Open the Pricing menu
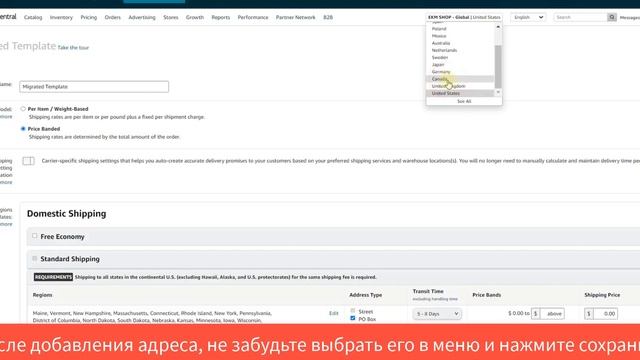Image resolution: width=640 pixels, height=360 pixels. 89,17
